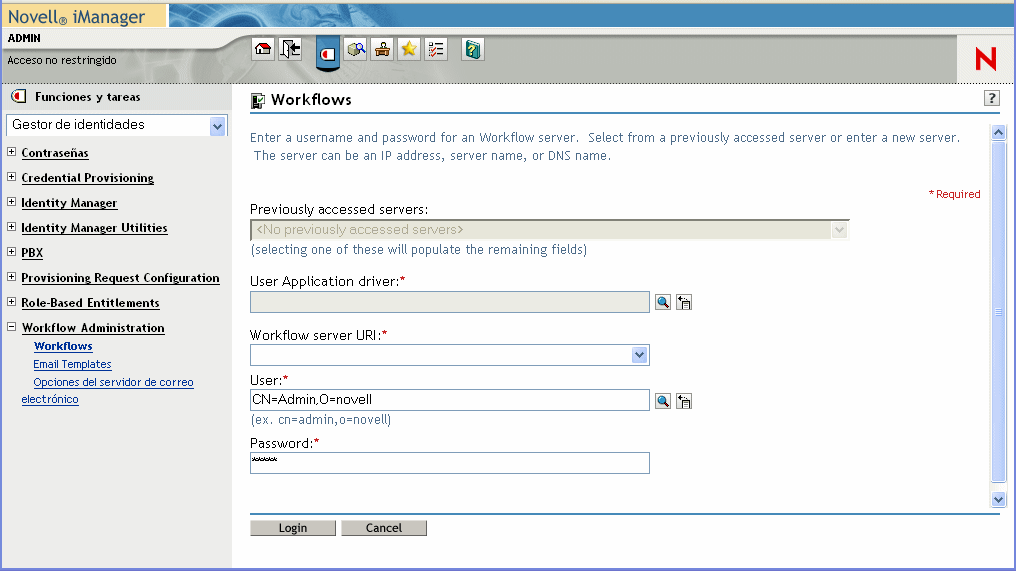The width and height of the screenshot is (1016, 571).
Task: Click the Workflow Administration link
Action: tap(93, 328)
